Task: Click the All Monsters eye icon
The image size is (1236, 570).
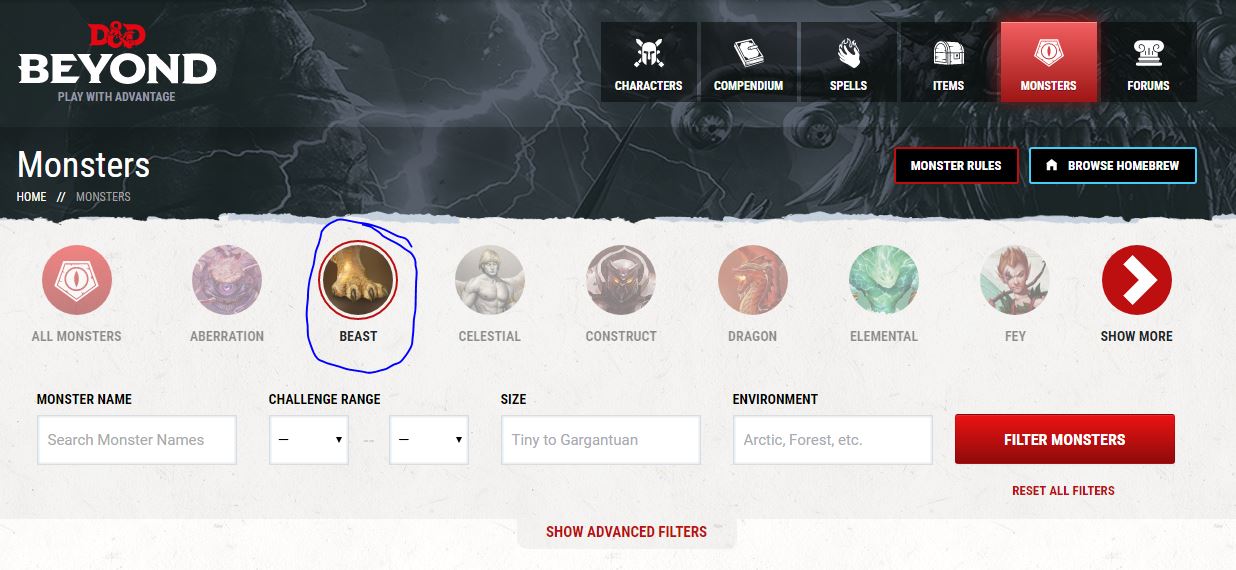Action: tap(77, 280)
